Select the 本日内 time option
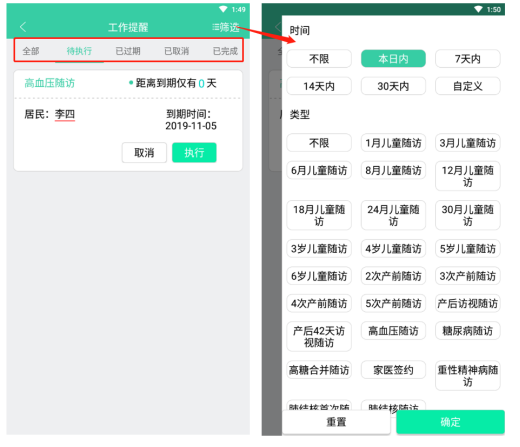This screenshot has height=447, width=520. click(x=393, y=59)
